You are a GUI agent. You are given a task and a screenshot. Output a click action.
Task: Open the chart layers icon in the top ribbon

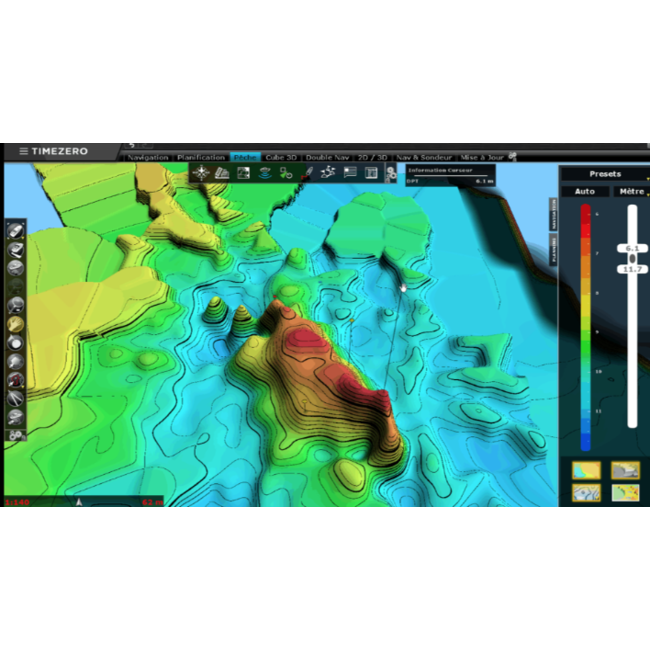pos(222,173)
